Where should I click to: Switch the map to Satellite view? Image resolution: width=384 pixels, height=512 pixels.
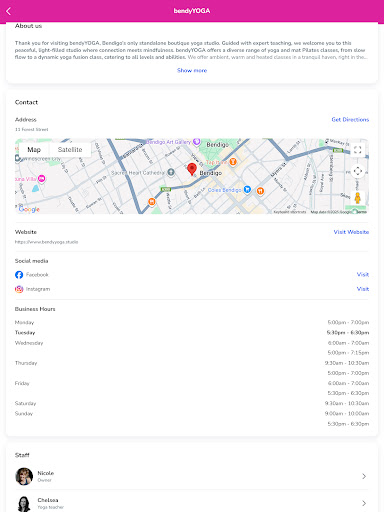tap(70, 150)
